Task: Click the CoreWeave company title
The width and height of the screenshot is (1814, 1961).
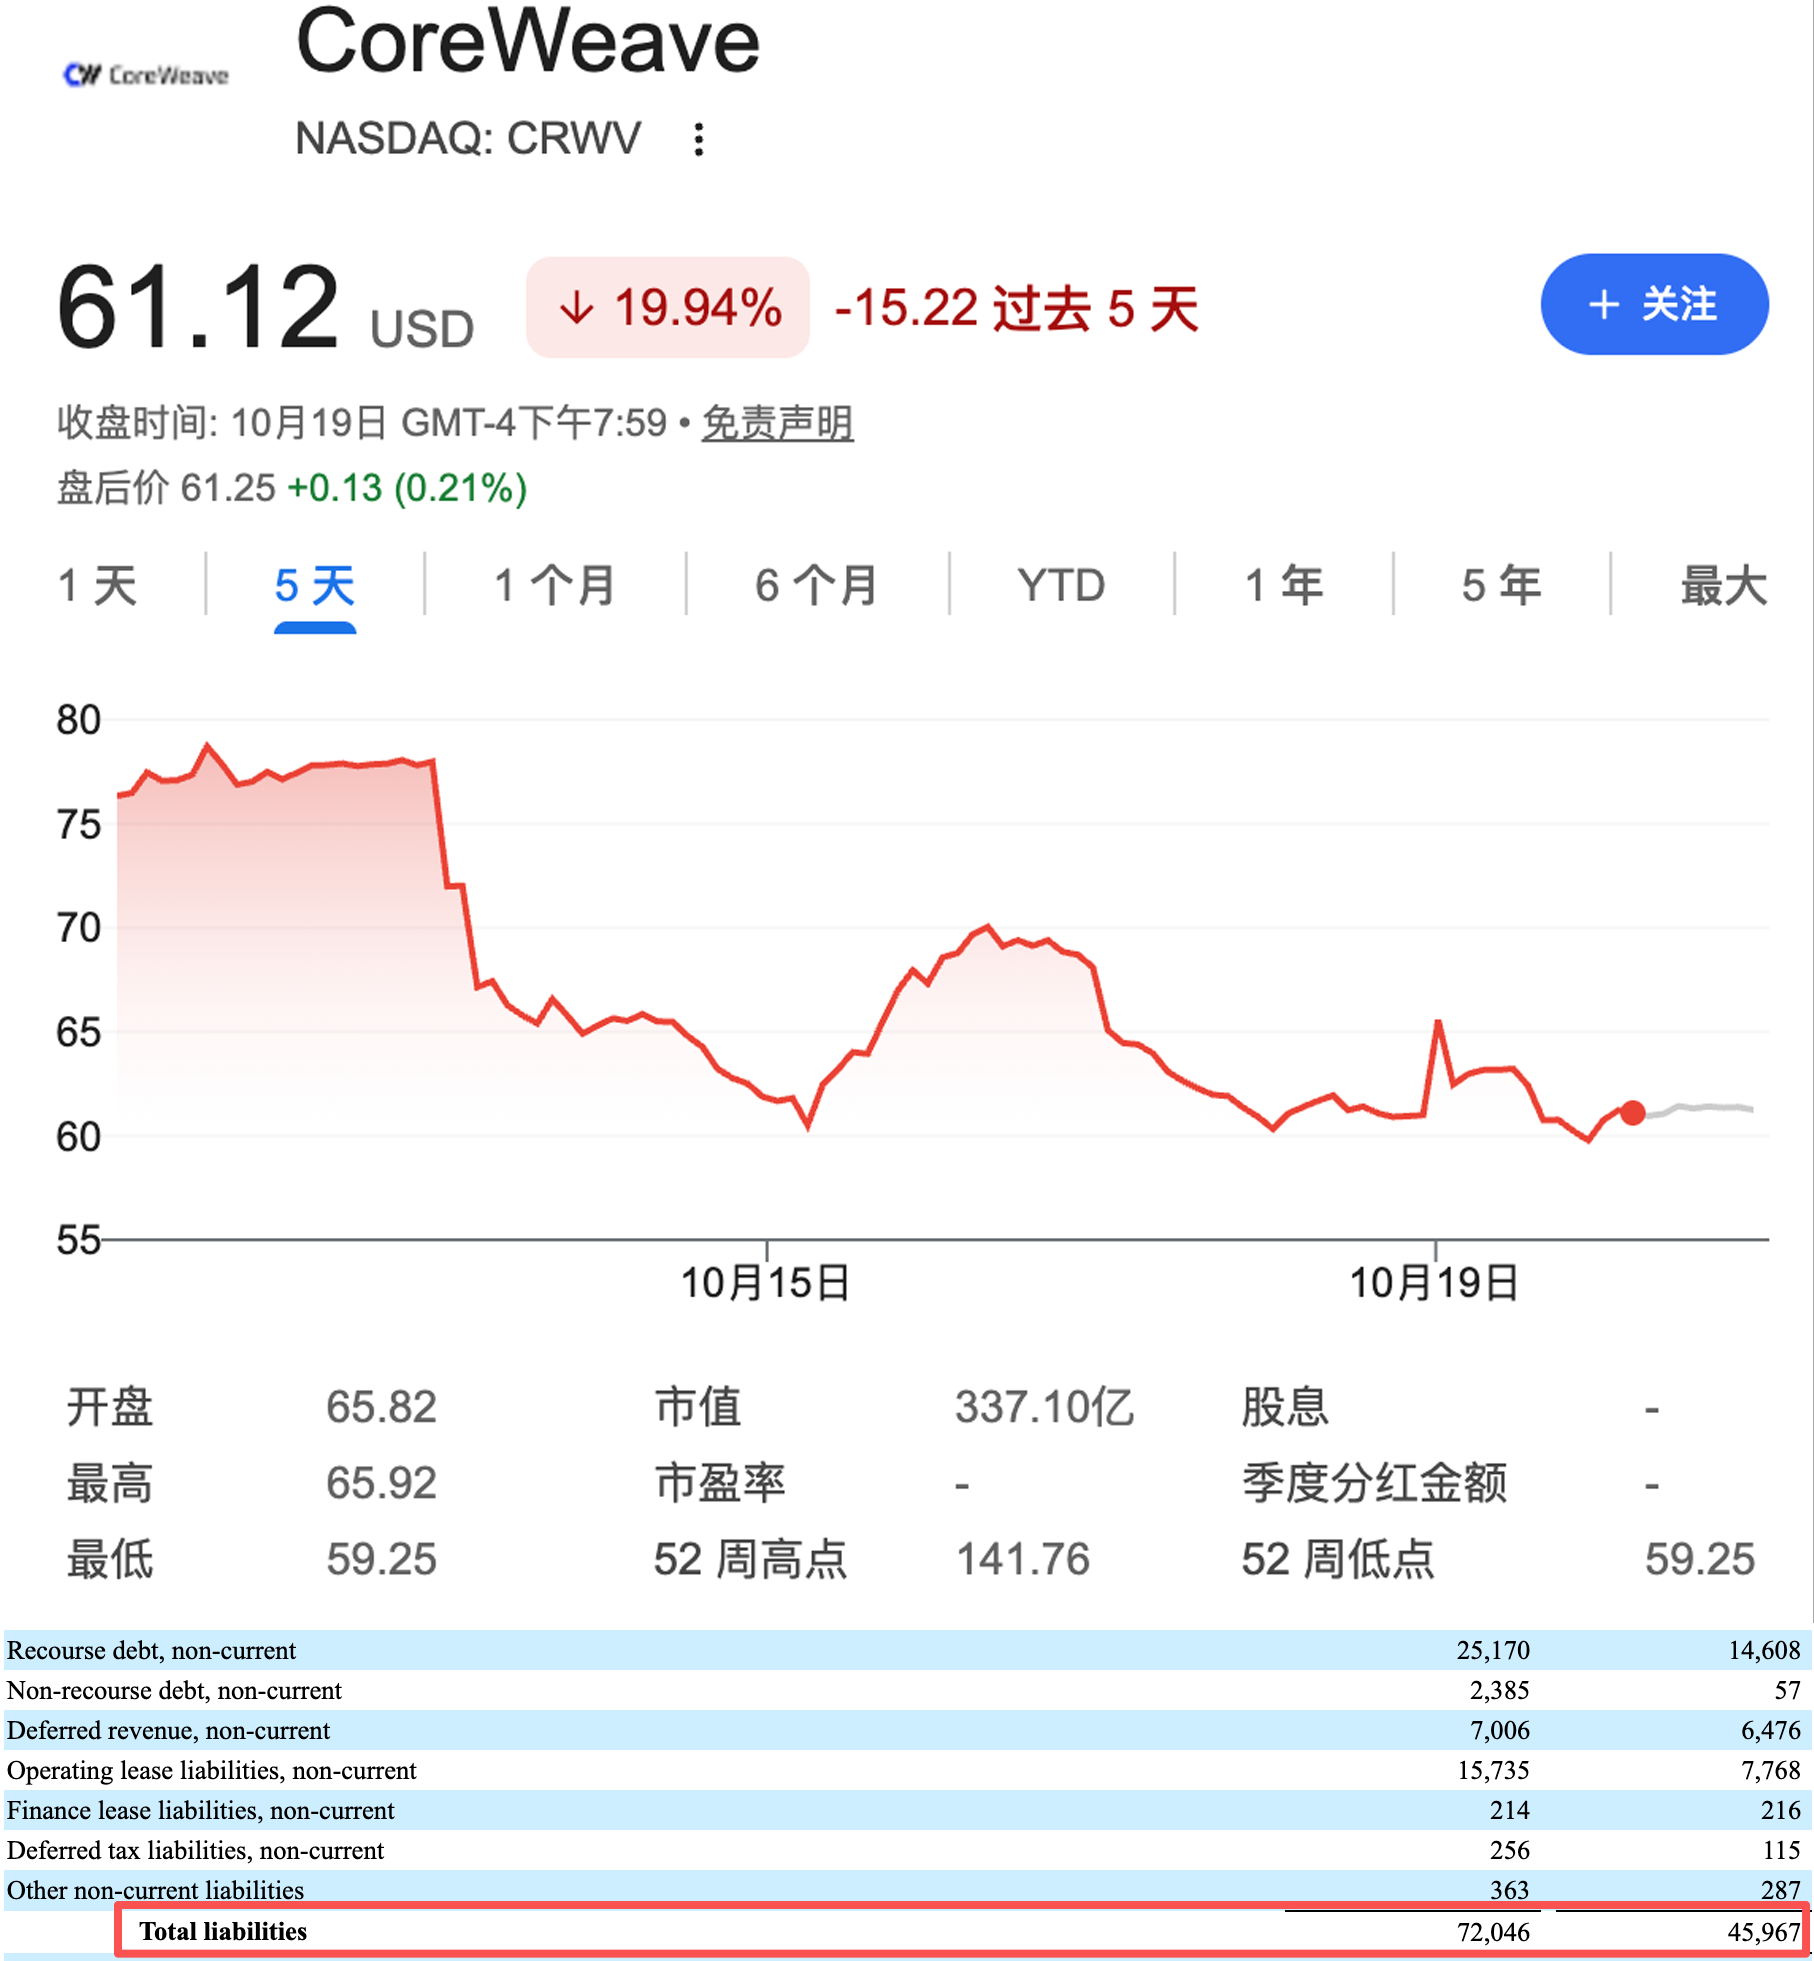Action: (x=528, y=42)
